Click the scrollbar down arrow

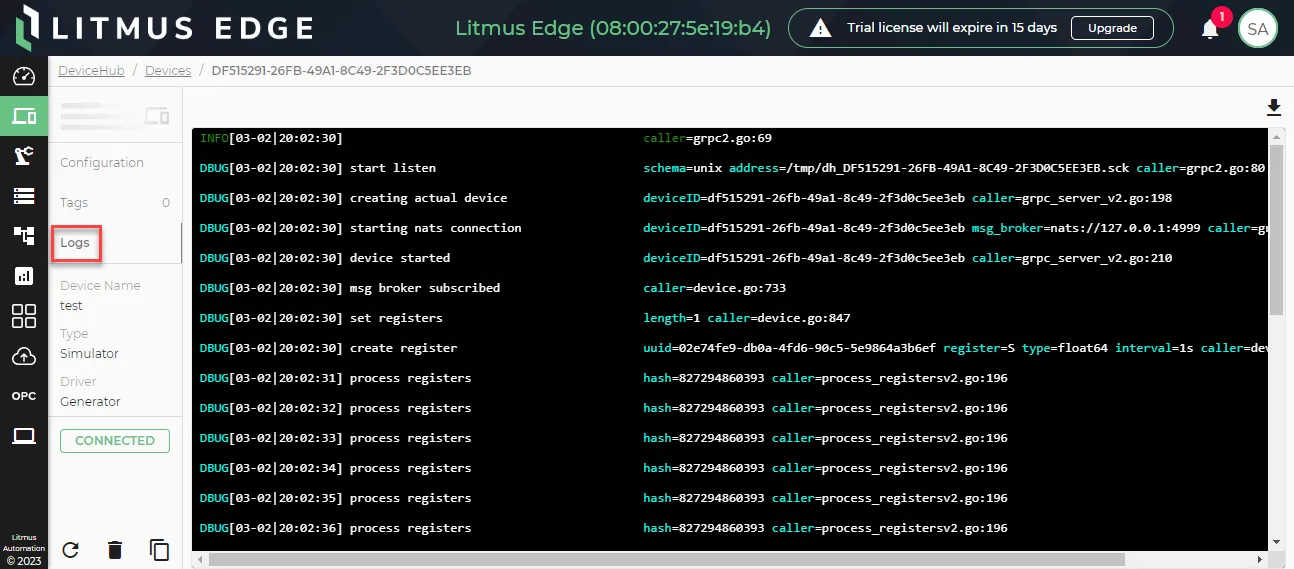1275,541
